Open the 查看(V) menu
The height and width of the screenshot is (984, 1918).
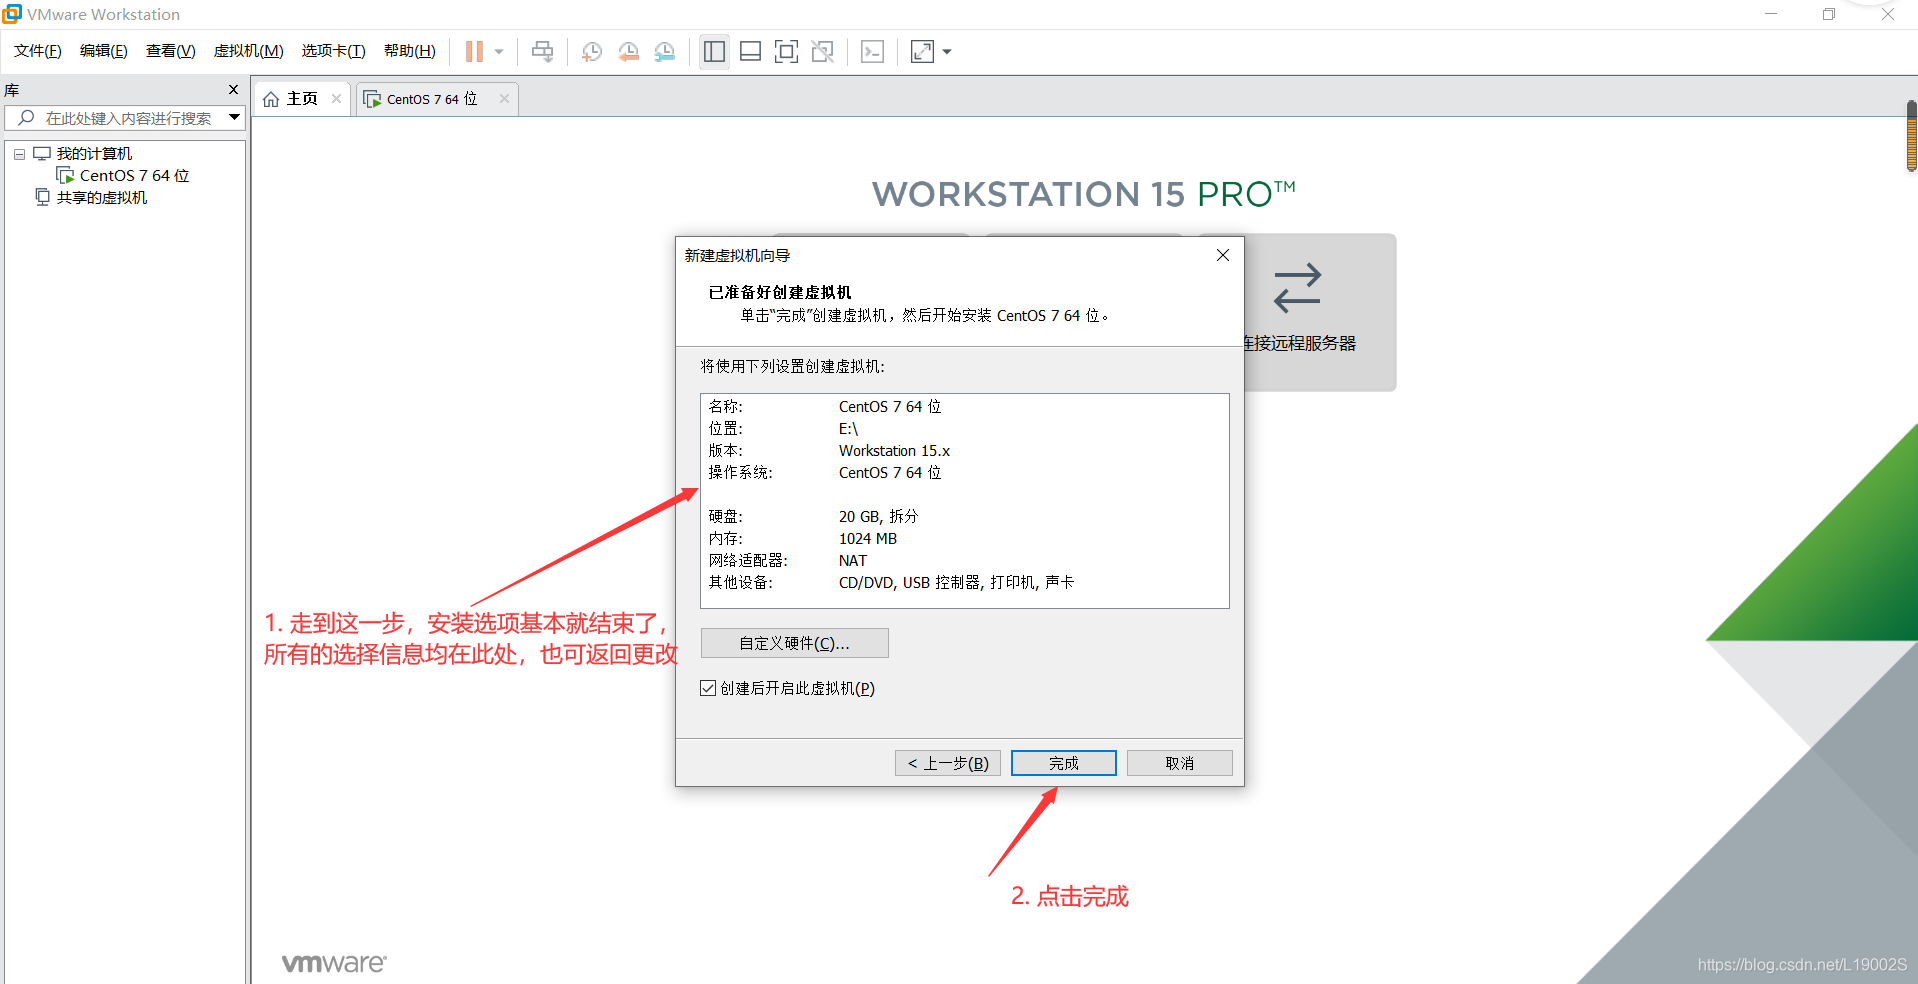point(171,51)
